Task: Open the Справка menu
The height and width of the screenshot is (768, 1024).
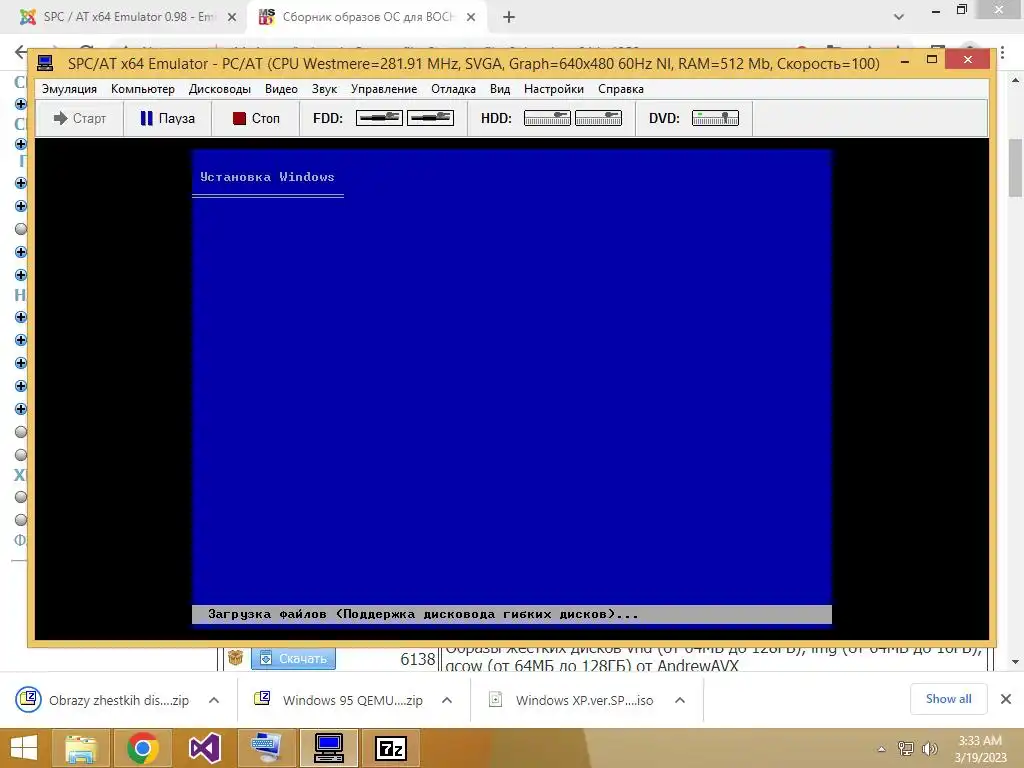Action: [620, 89]
